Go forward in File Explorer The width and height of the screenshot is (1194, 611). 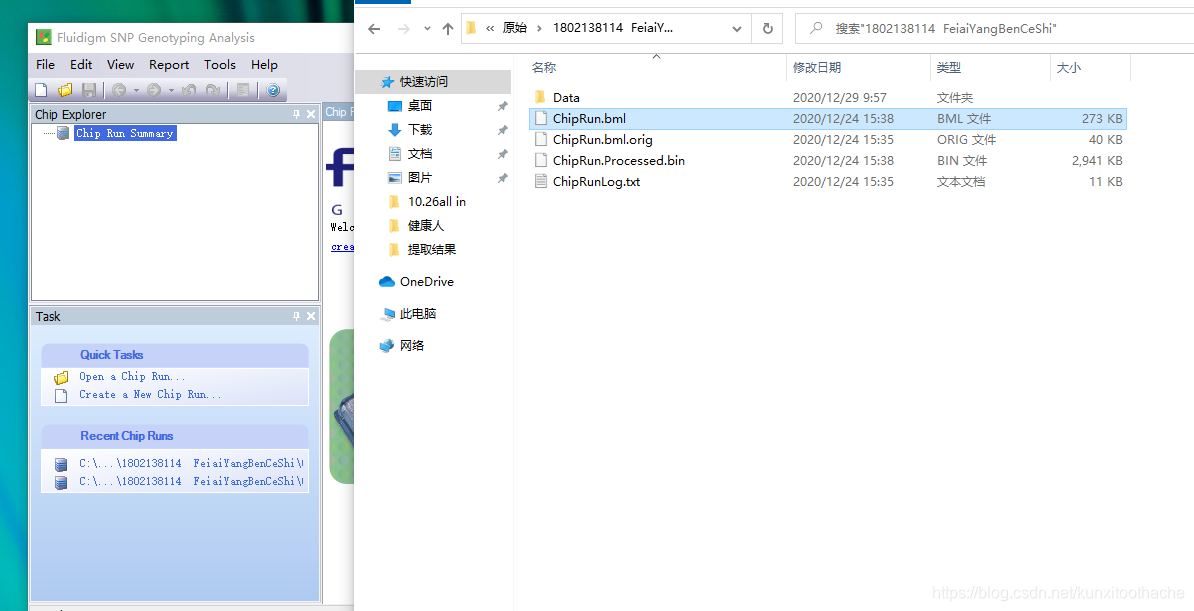tap(404, 29)
